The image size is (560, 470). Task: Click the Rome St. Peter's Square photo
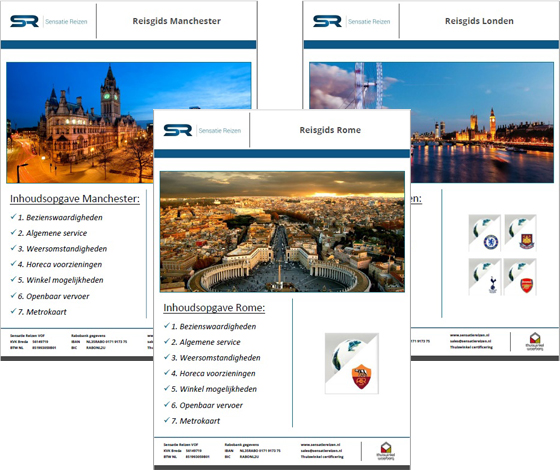pos(282,231)
